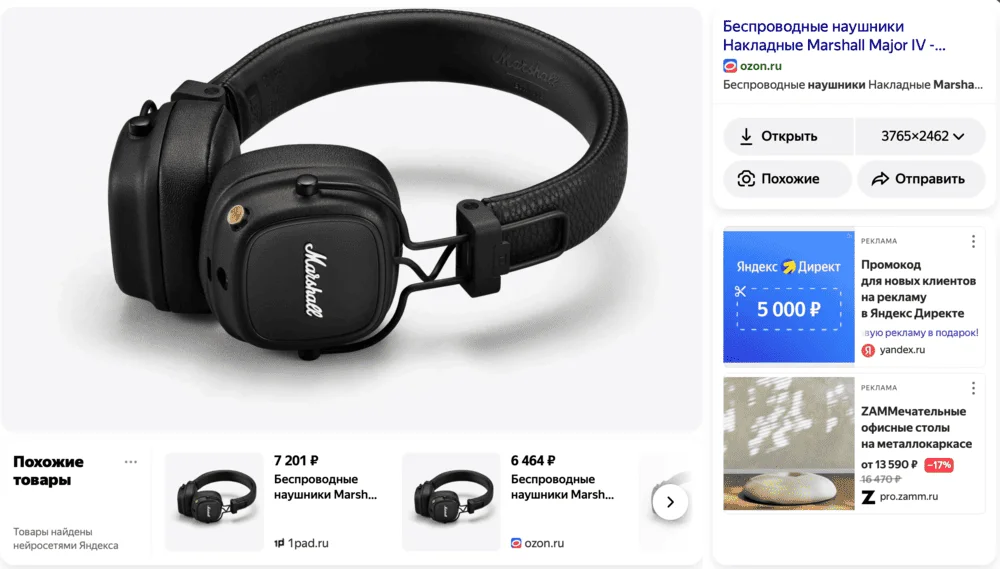Open Marshall Major IV headline link
The image size is (1000, 569).
tap(834, 36)
